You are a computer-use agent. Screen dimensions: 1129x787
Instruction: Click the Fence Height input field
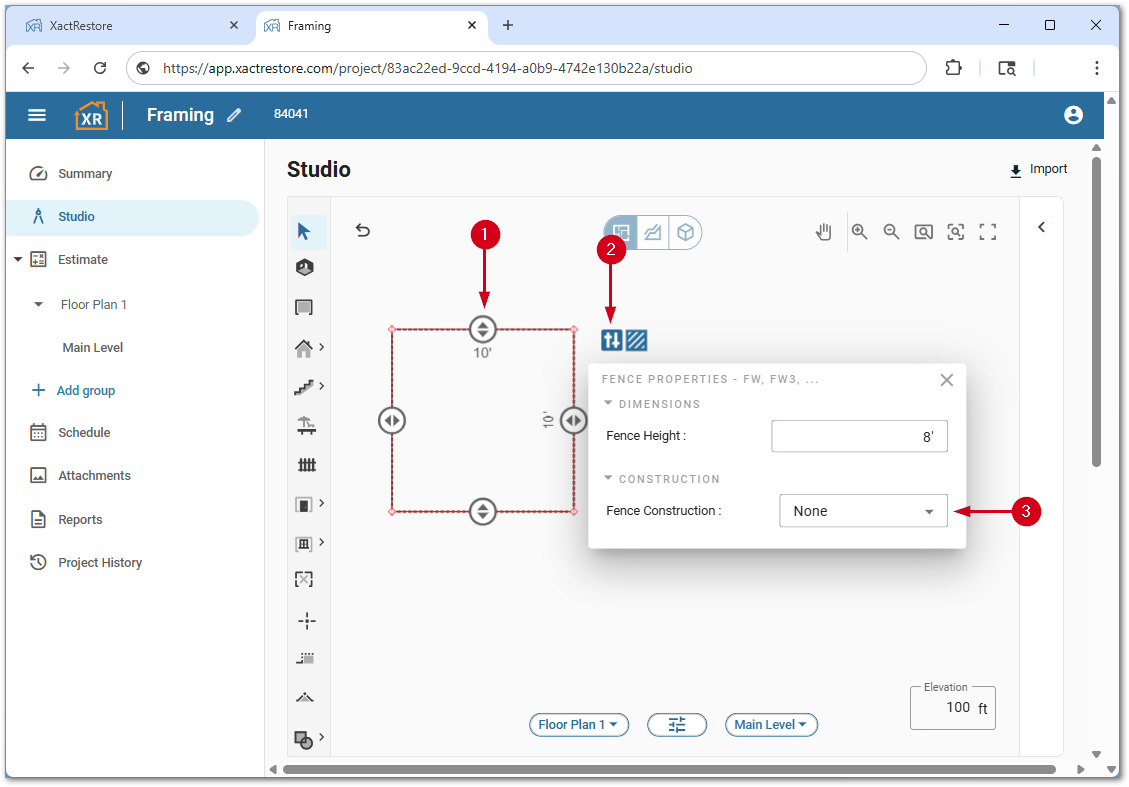coord(858,436)
